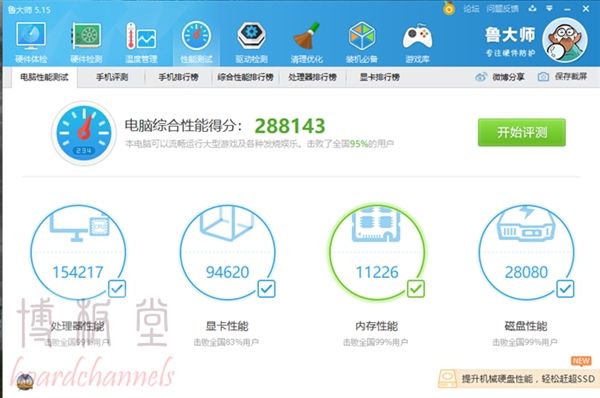Click the disk score 28080
The width and height of the screenshot is (600, 398).
click(x=527, y=272)
